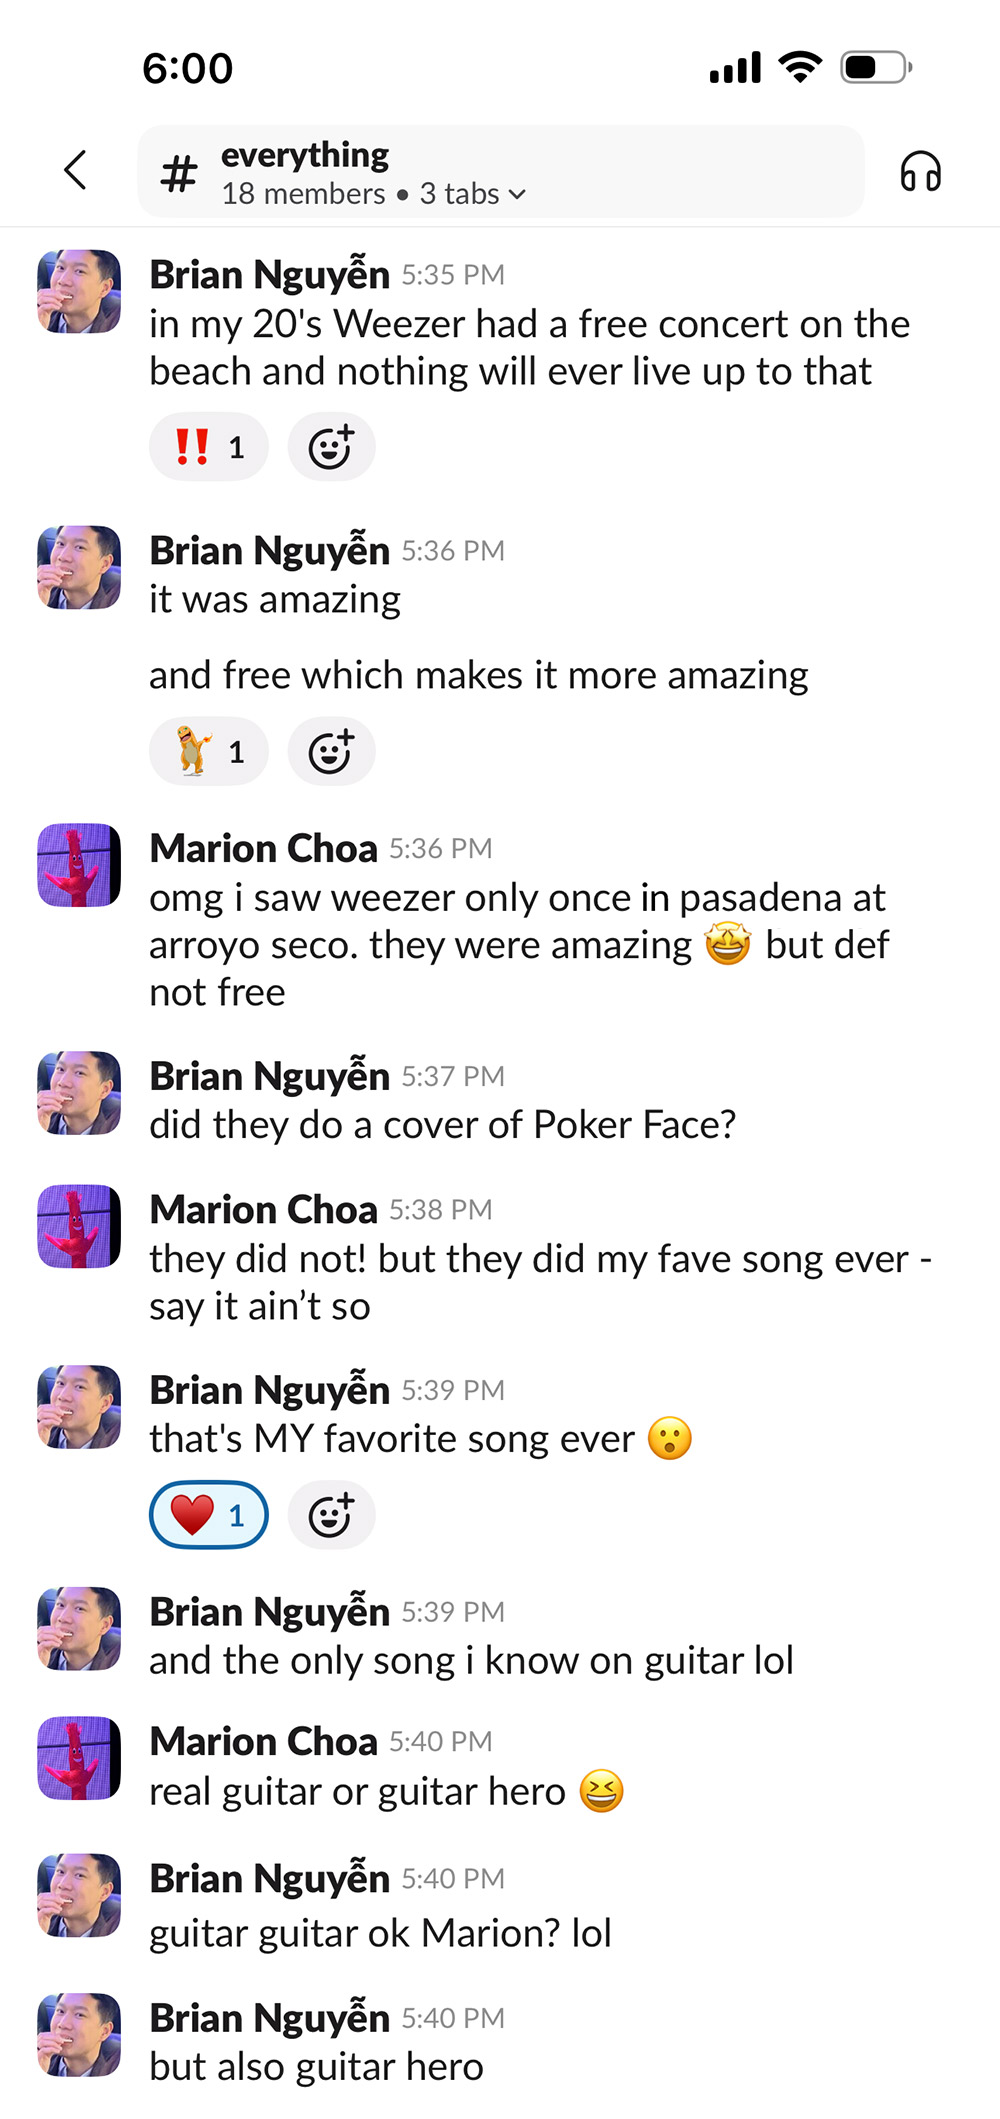
Task: Start a huddle with the headphones icon
Action: click(920, 171)
